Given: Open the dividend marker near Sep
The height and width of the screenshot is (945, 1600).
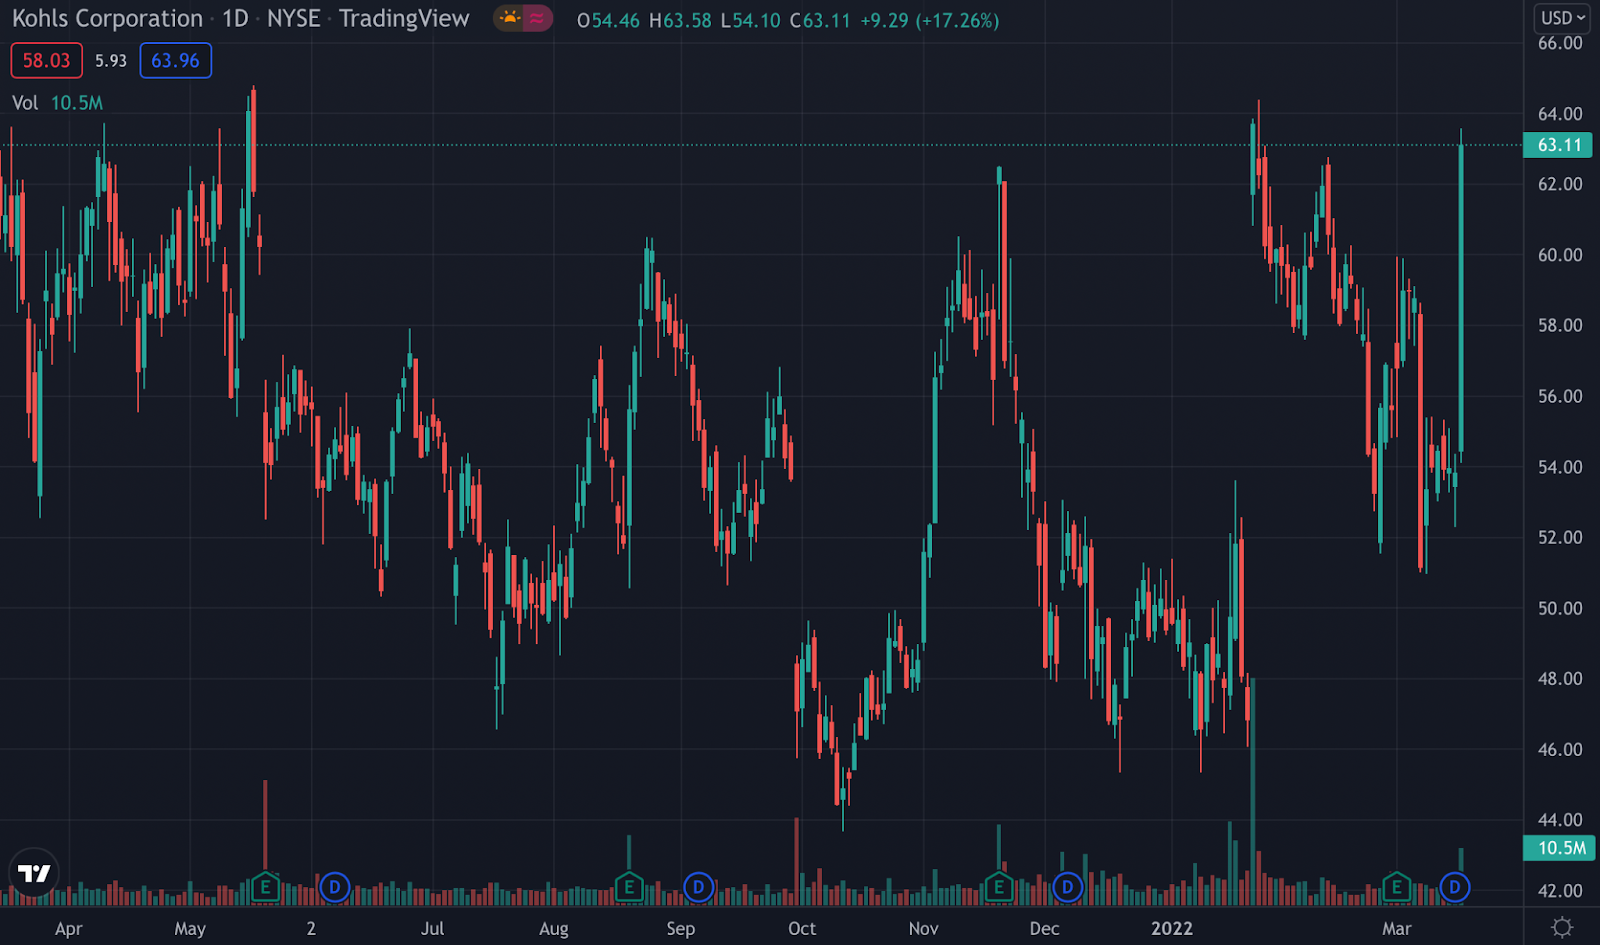Looking at the screenshot, I should pyautogui.click(x=698, y=887).
